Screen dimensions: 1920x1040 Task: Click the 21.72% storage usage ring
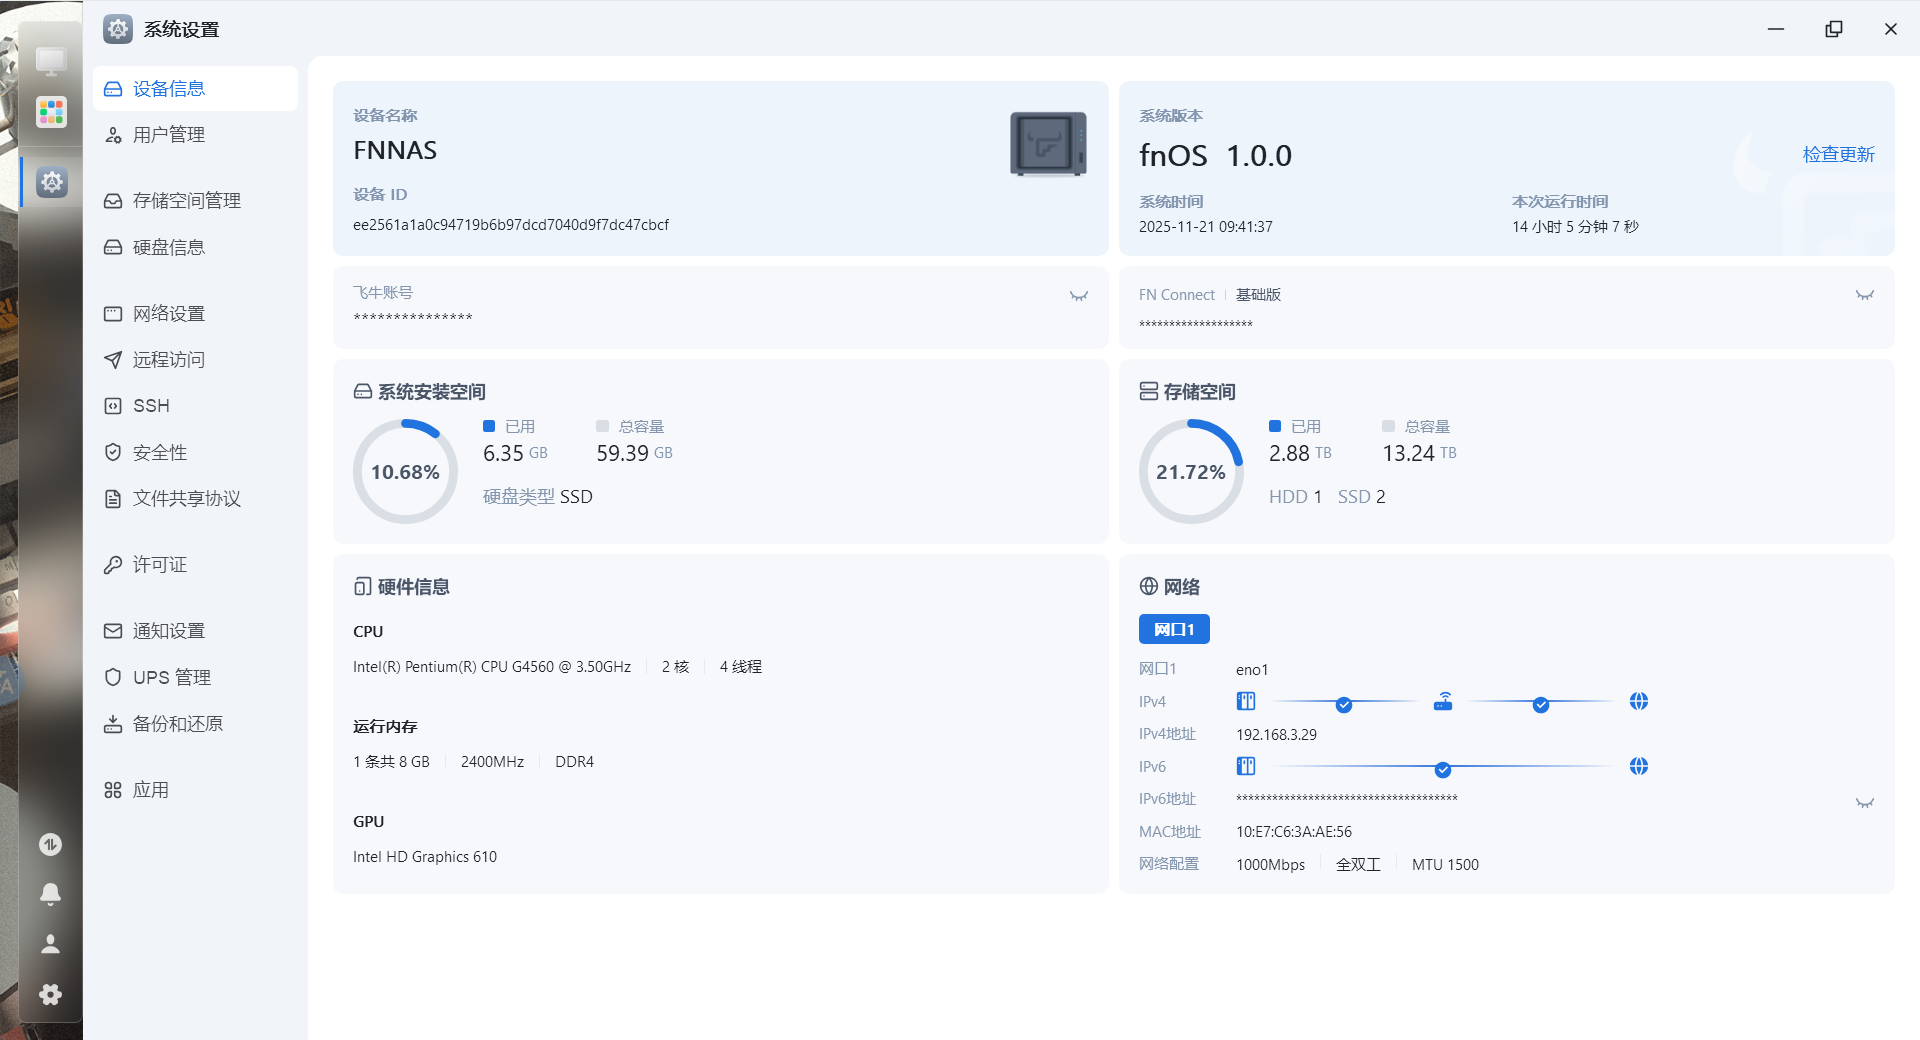point(1190,472)
